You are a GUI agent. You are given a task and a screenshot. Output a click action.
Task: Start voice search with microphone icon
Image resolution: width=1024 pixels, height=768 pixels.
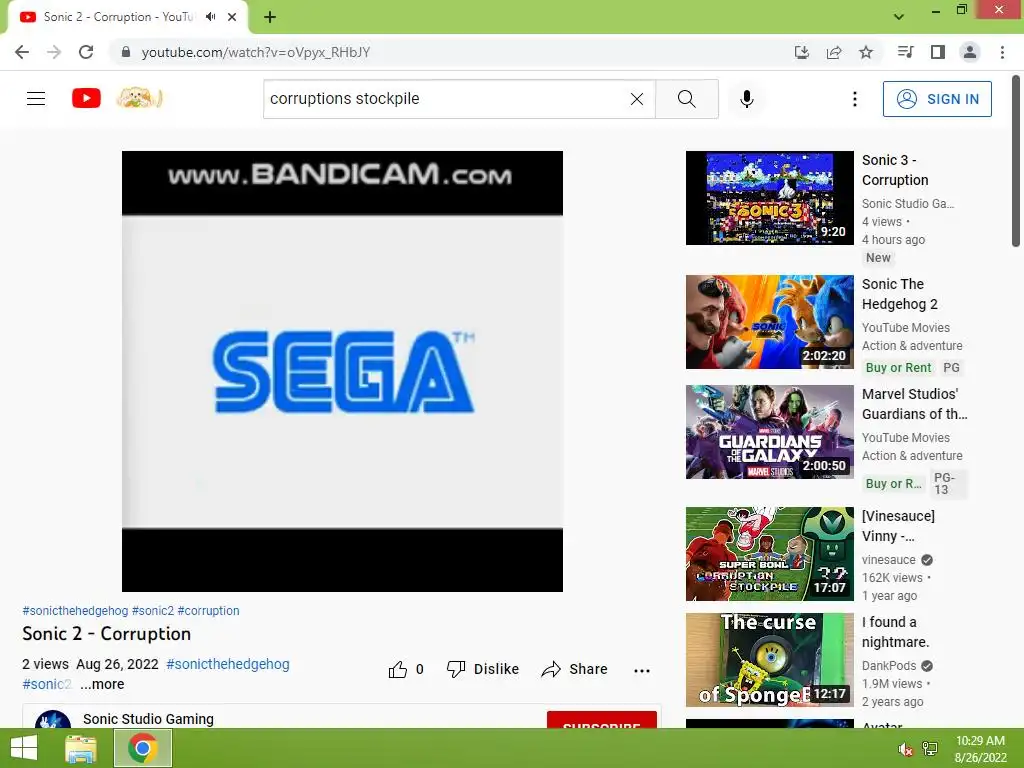point(747,99)
